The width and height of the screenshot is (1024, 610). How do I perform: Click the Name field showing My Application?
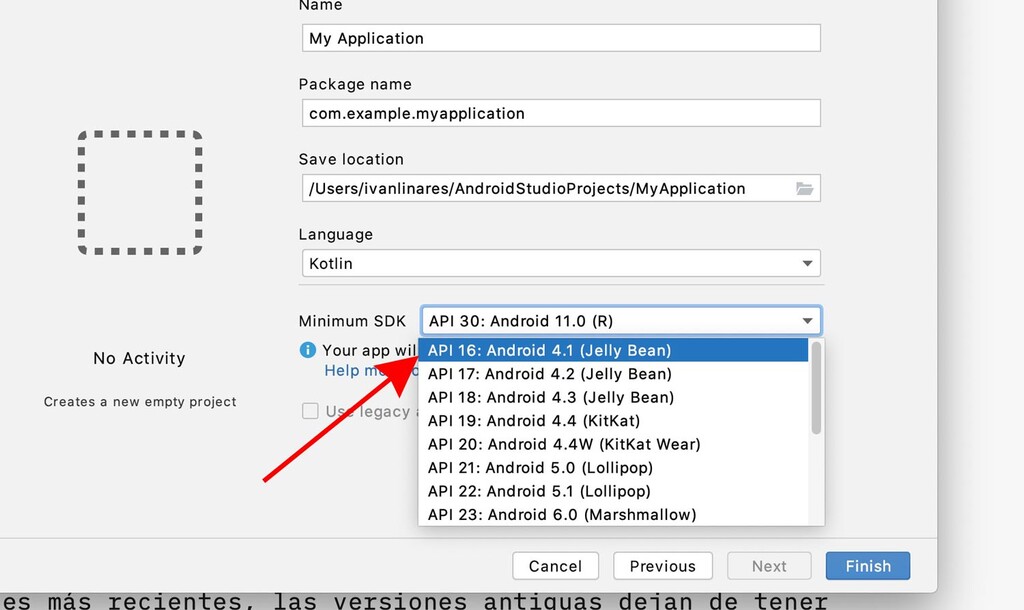point(560,37)
